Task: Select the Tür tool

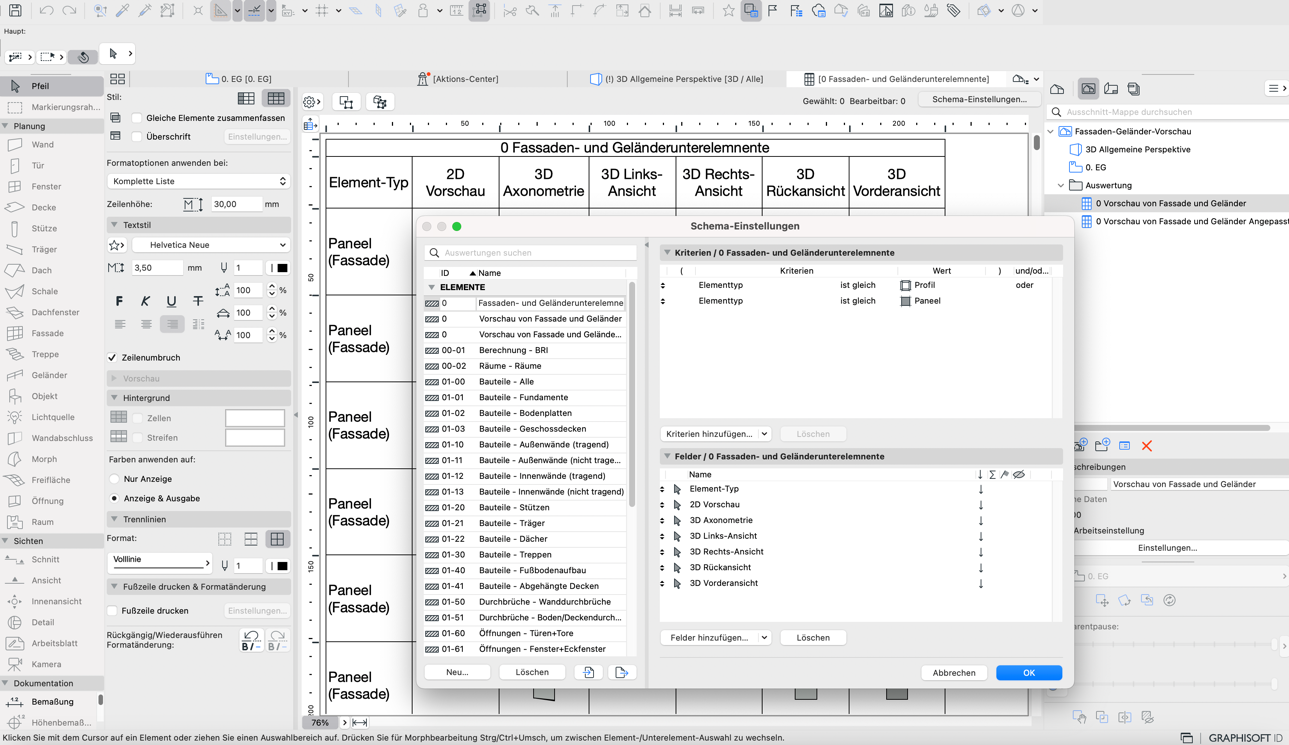Action: click(51, 166)
